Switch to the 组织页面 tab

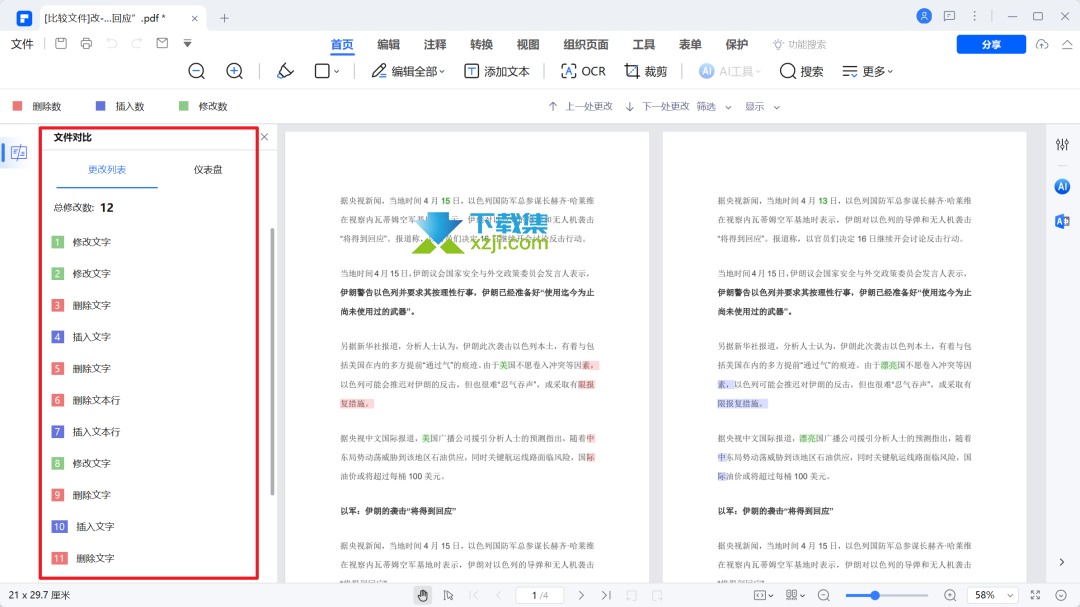pyautogui.click(x=585, y=45)
